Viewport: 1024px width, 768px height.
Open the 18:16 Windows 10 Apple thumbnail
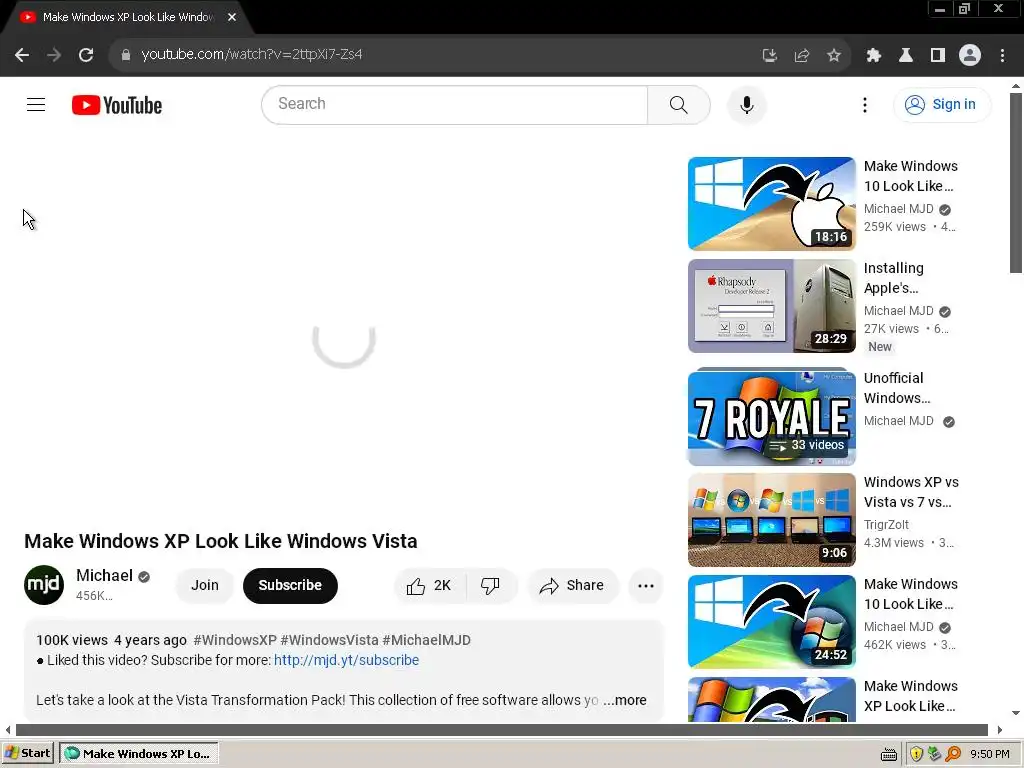pos(771,204)
